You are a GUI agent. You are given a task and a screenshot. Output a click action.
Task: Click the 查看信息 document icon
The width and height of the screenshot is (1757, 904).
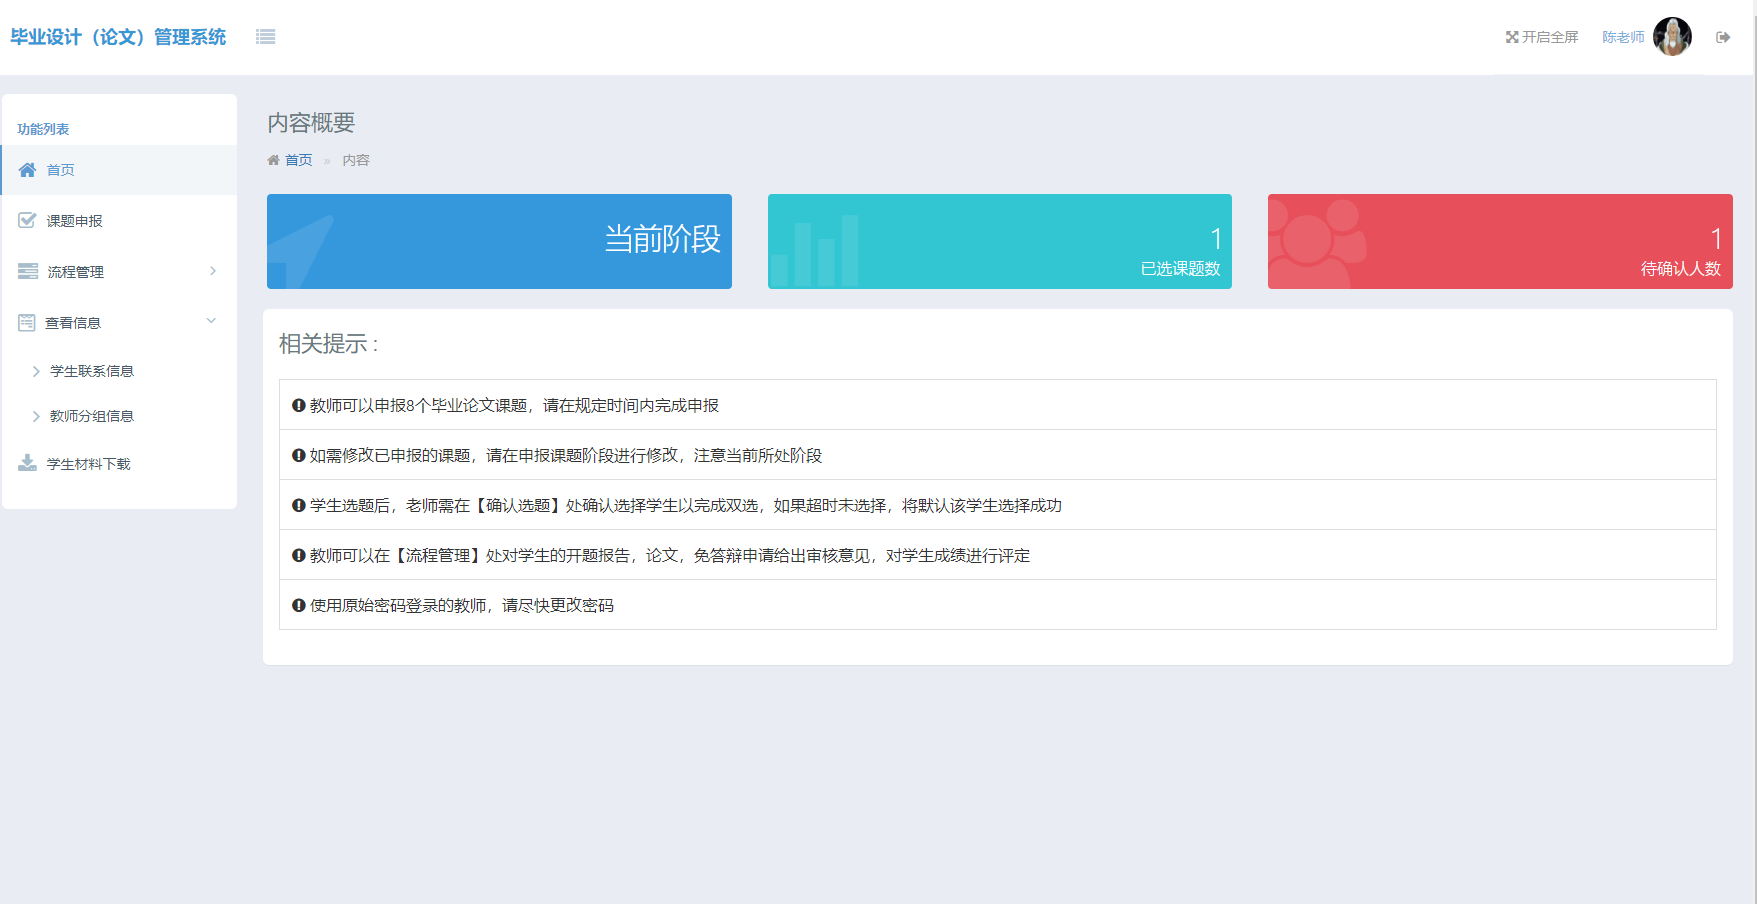27,321
